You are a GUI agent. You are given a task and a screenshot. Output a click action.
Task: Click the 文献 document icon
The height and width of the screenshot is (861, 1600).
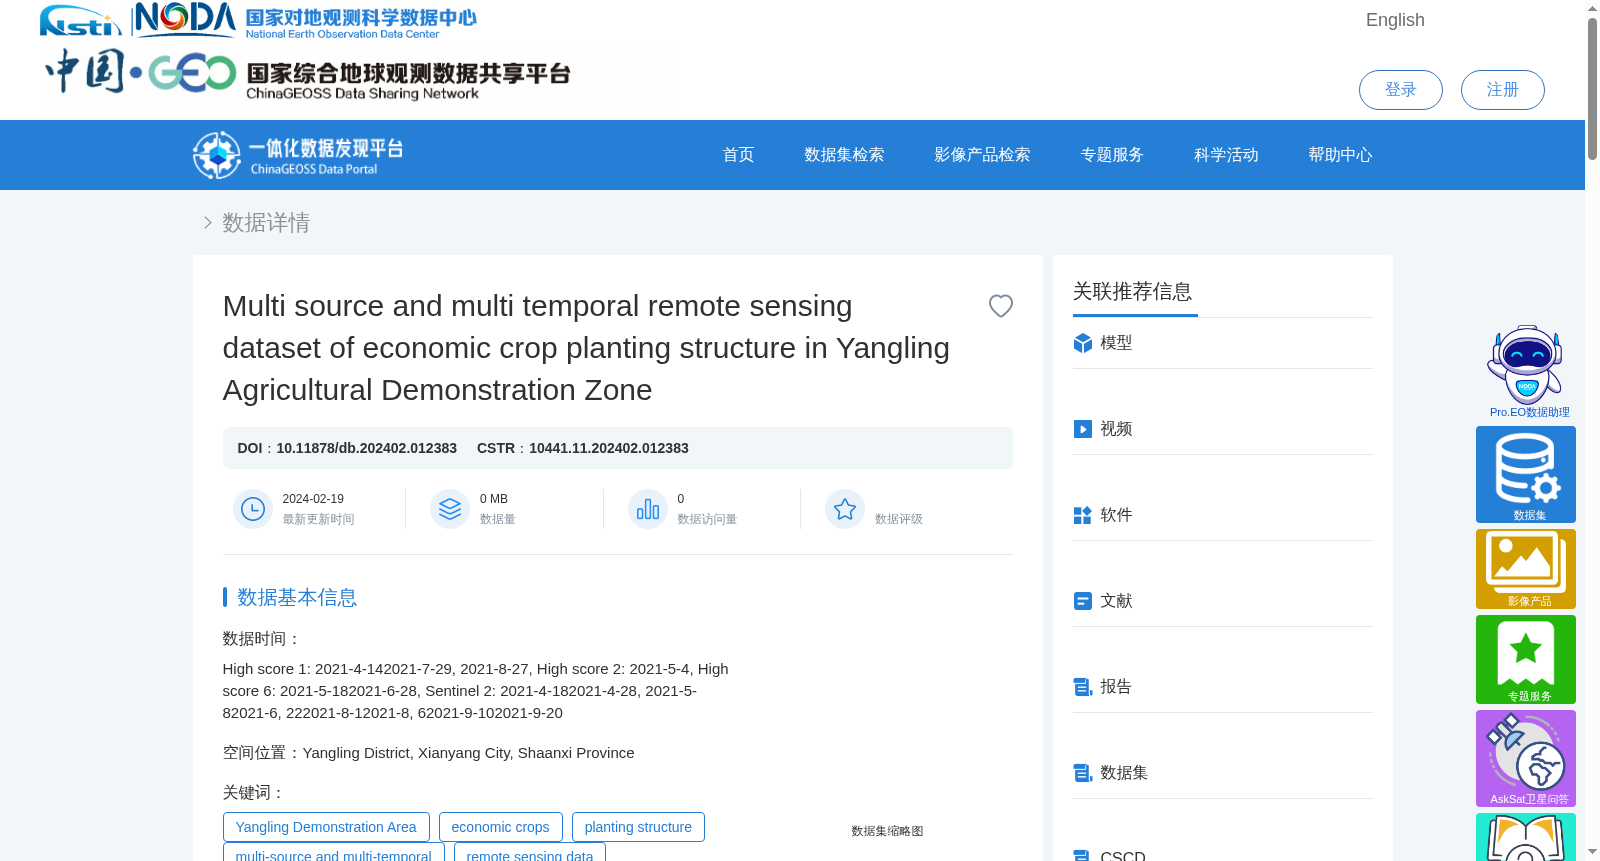click(x=1083, y=601)
